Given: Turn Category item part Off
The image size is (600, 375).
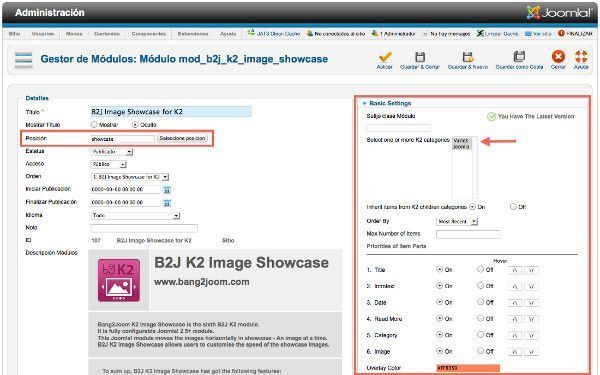Looking at the screenshot, I should tap(480, 335).
